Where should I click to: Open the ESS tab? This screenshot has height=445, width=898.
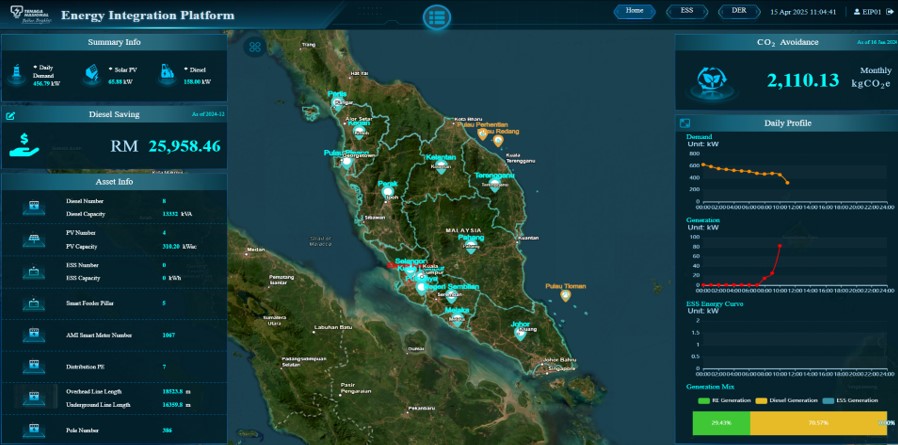686,11
